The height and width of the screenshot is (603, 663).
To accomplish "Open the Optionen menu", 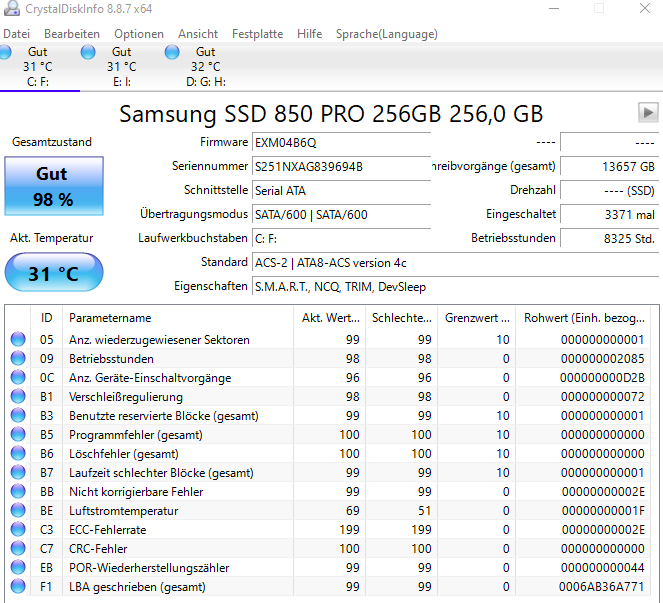I will click(139, 34).
